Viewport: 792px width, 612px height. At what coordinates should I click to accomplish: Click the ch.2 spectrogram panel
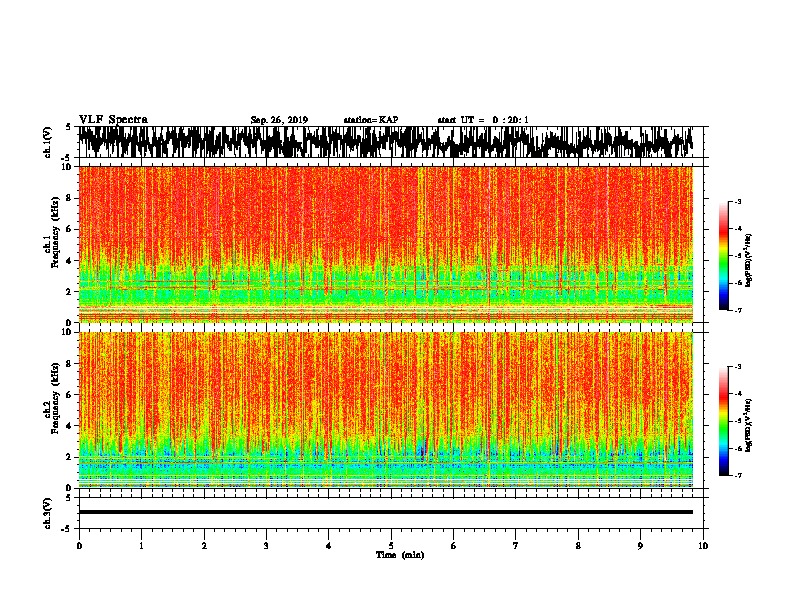point(386,410)
